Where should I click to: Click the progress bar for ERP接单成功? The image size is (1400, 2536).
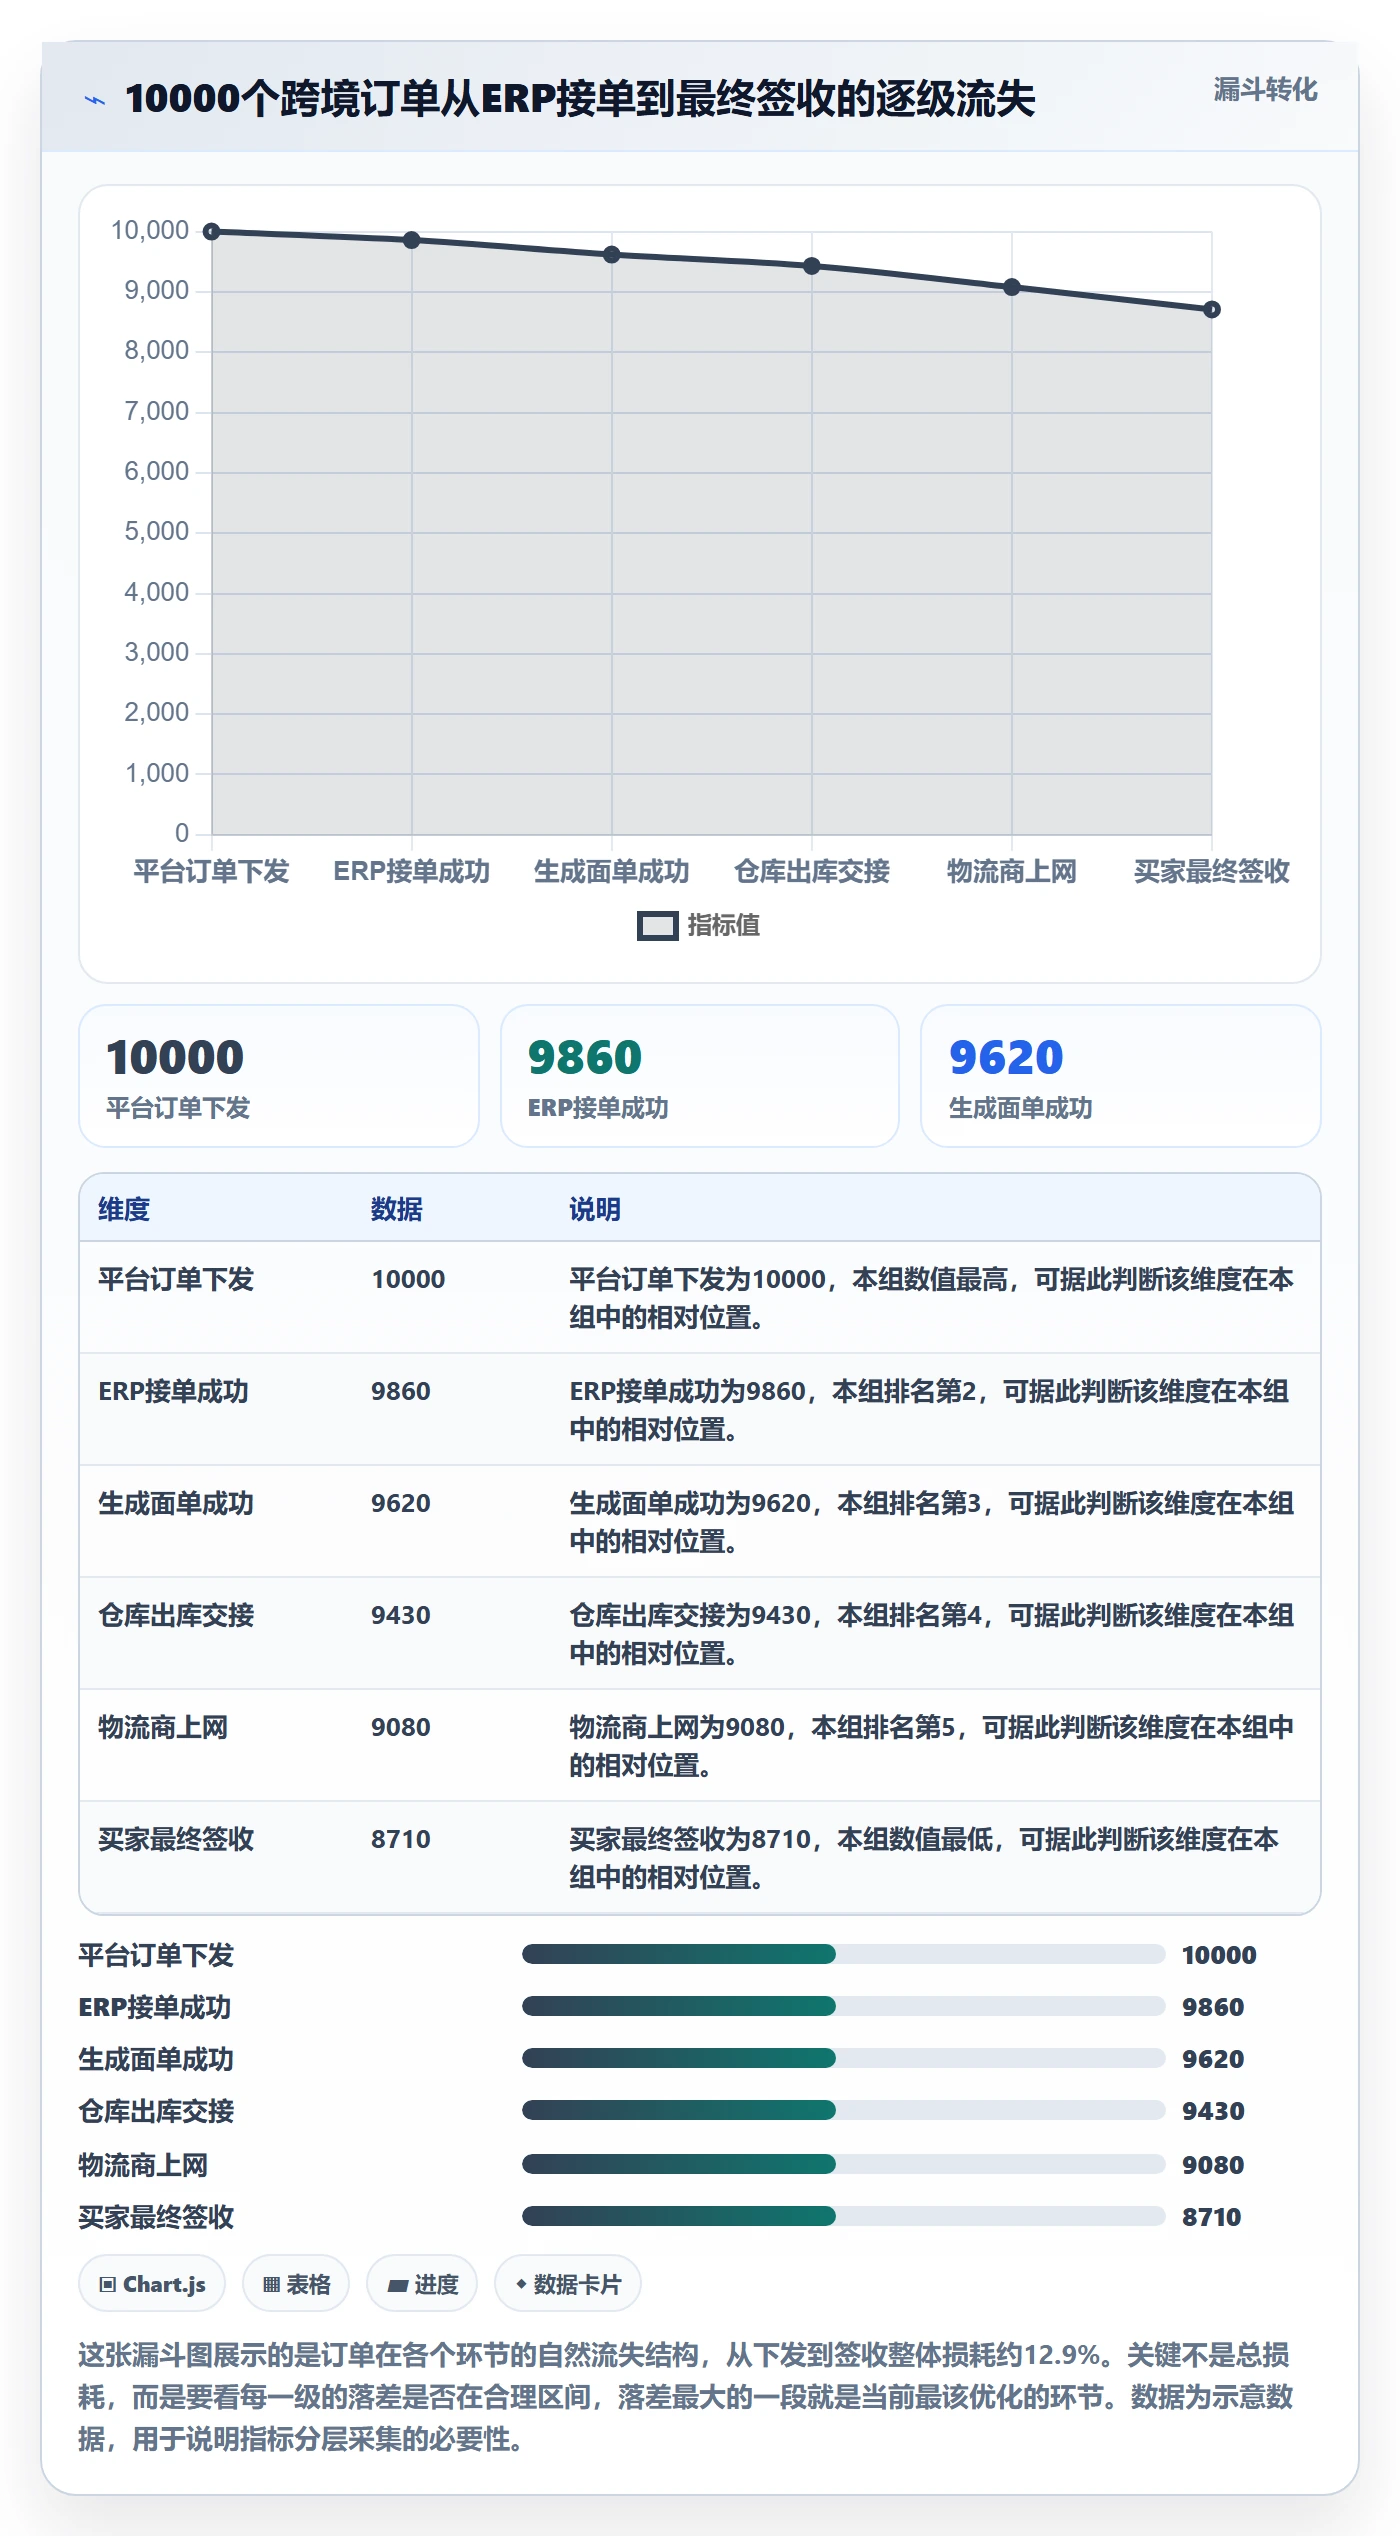[844, 2006]
